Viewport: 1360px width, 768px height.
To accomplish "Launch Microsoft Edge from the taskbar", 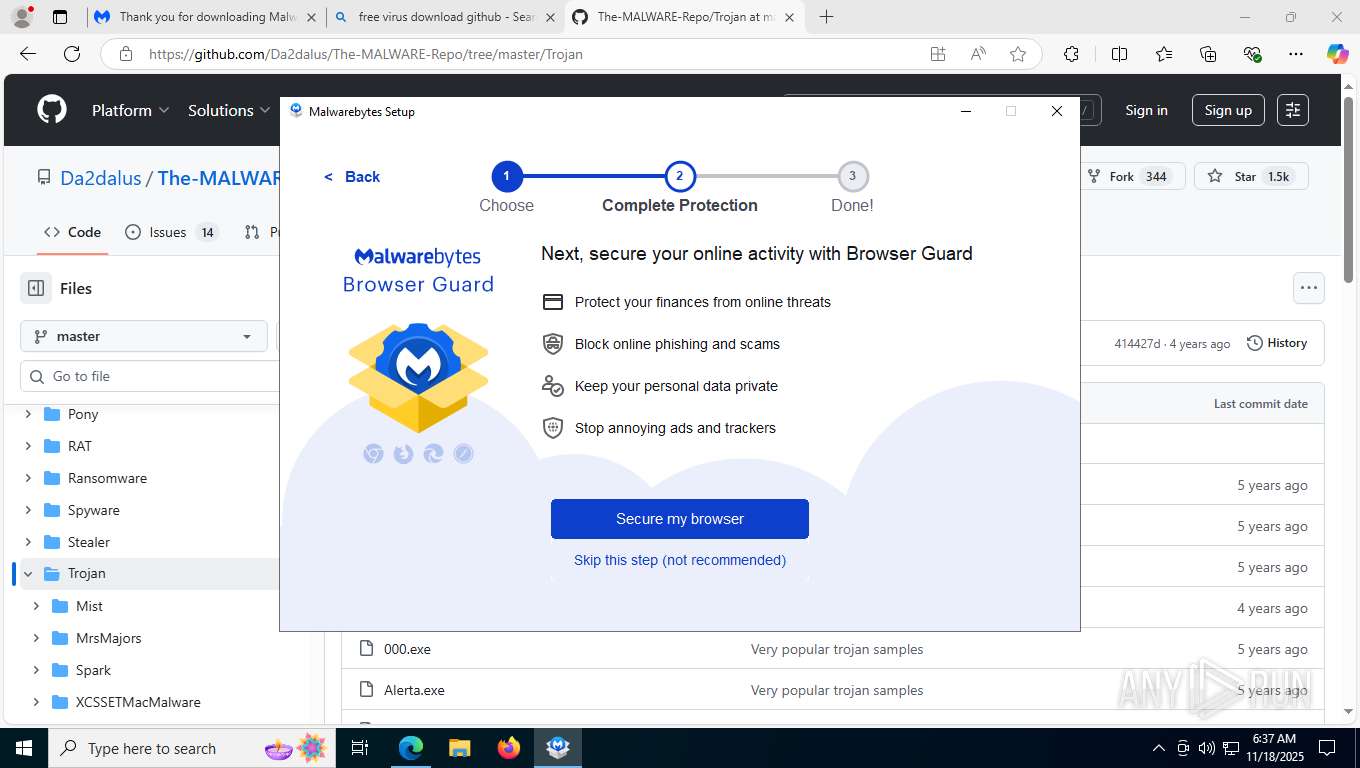I will tap(411, 748).
